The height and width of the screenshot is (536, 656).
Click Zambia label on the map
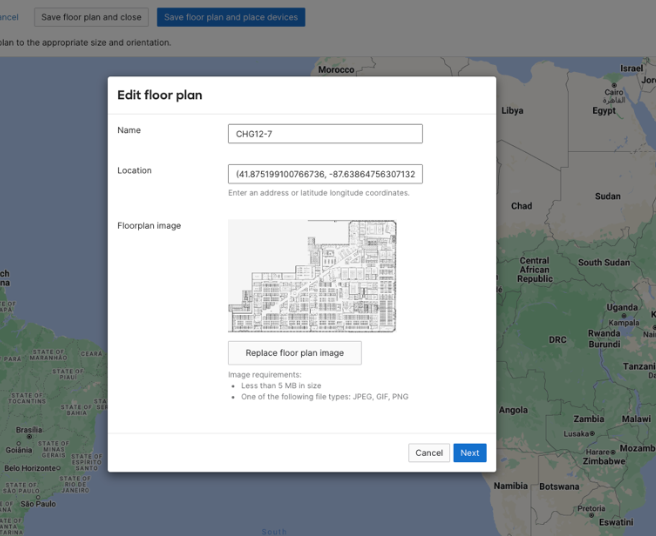pos(588,419)
